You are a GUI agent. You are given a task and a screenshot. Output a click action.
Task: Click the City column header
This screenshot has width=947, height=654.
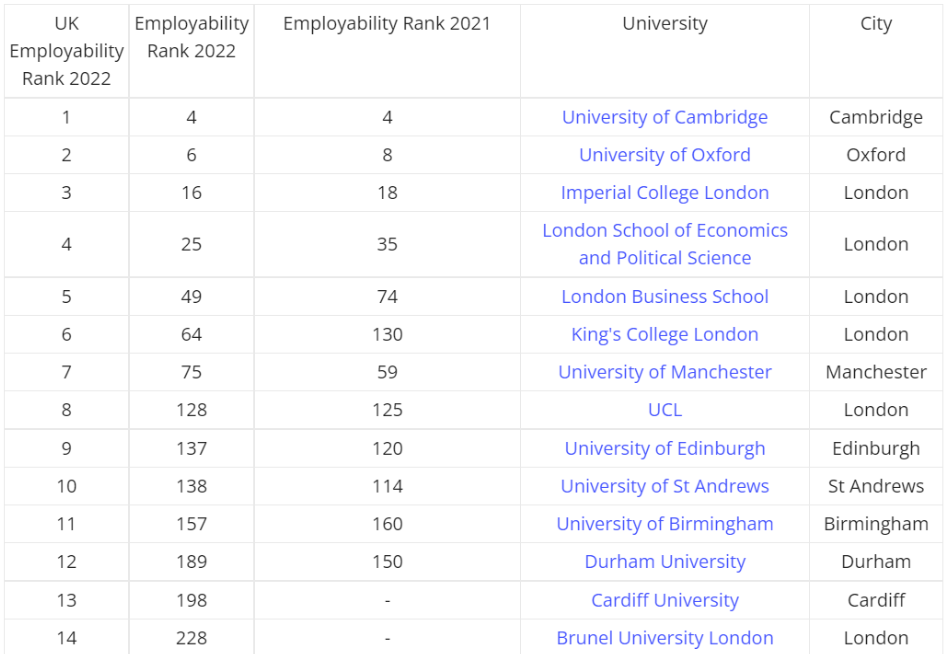[x=875, y=24]
